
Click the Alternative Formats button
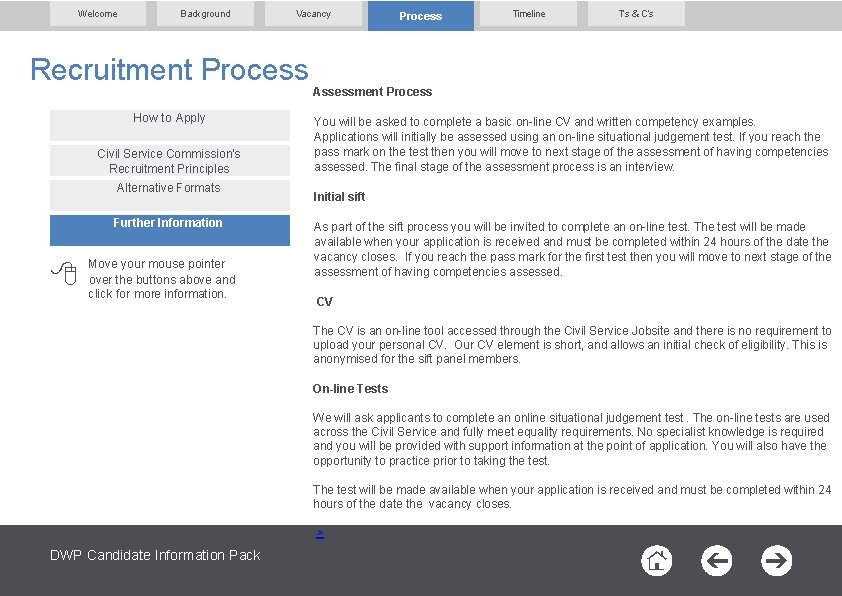[168, 188]
